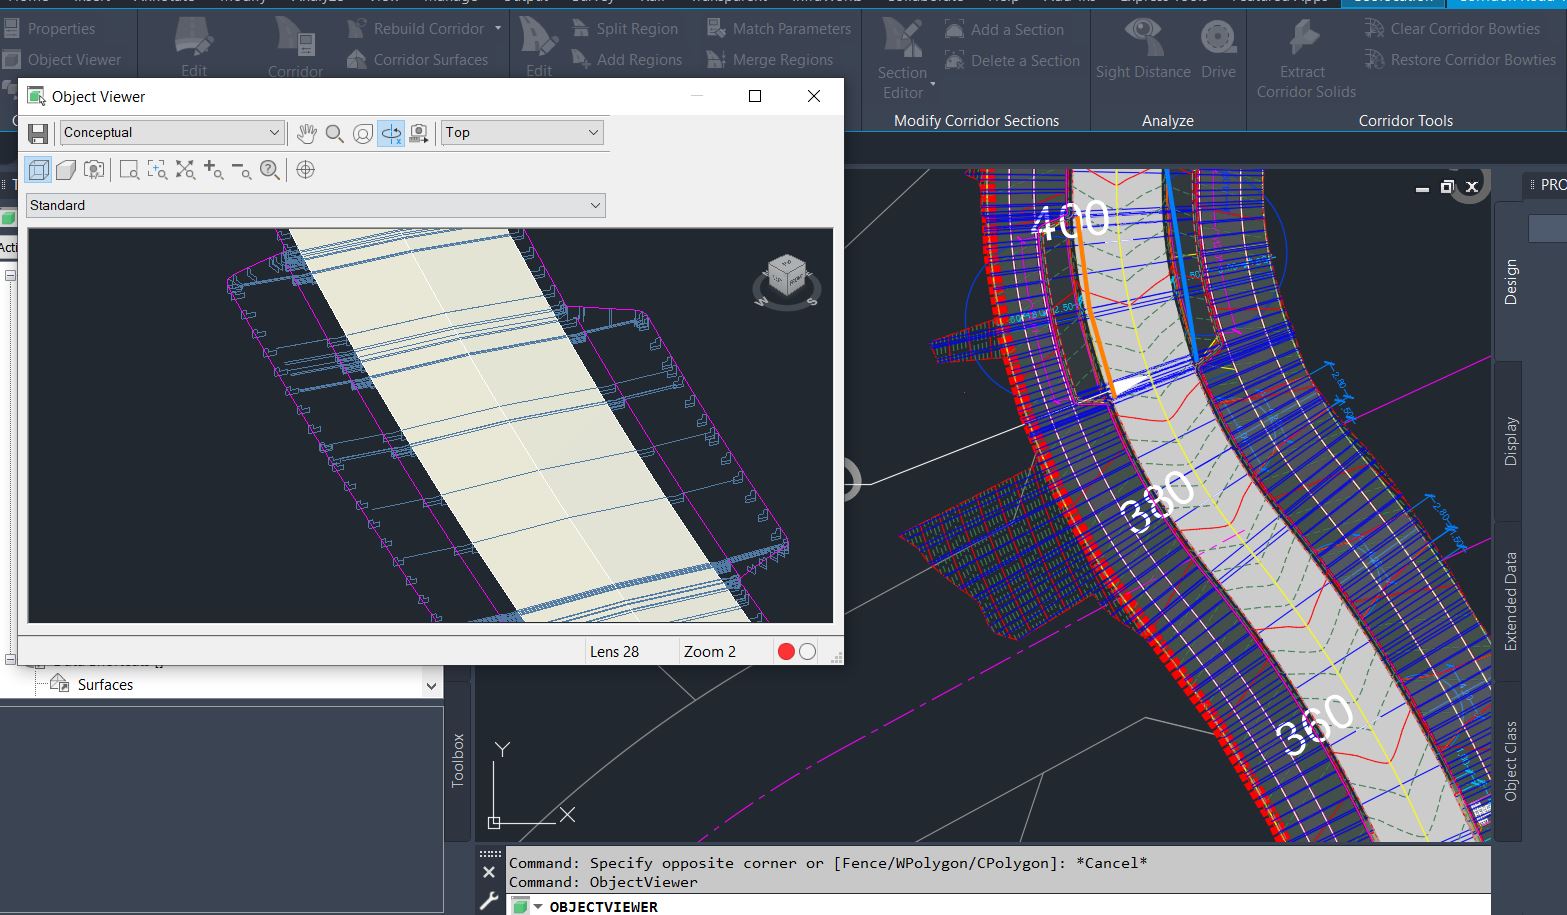Click the red status circle in Object Viewer

pyautogui.click(x=786, y=652)
